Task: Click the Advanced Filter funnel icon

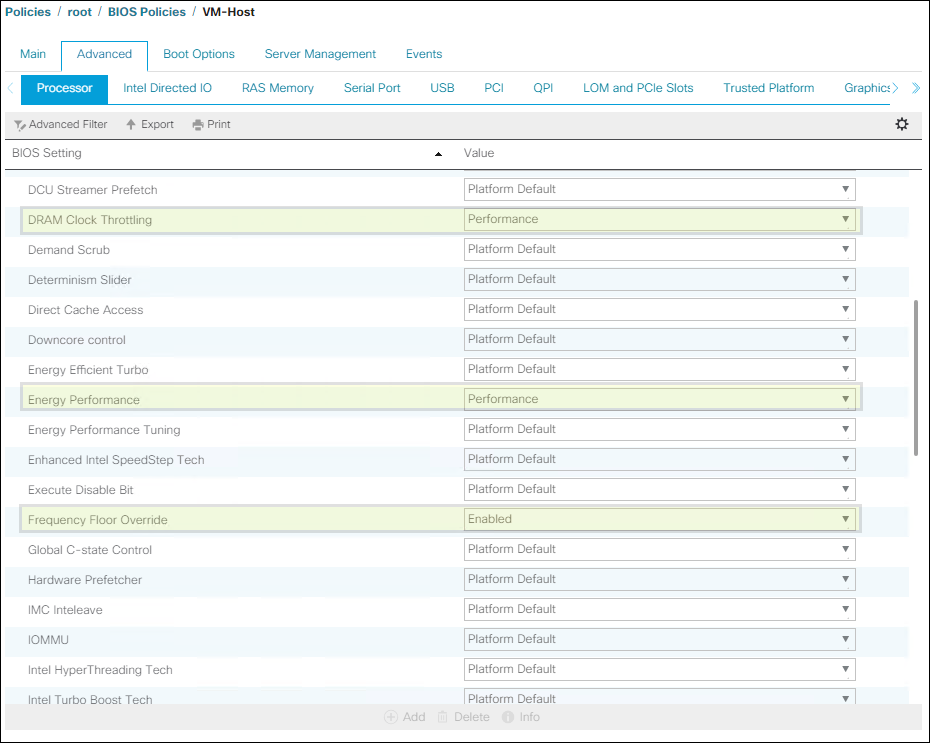Action: pyautogui.click(x=19, y=125)
